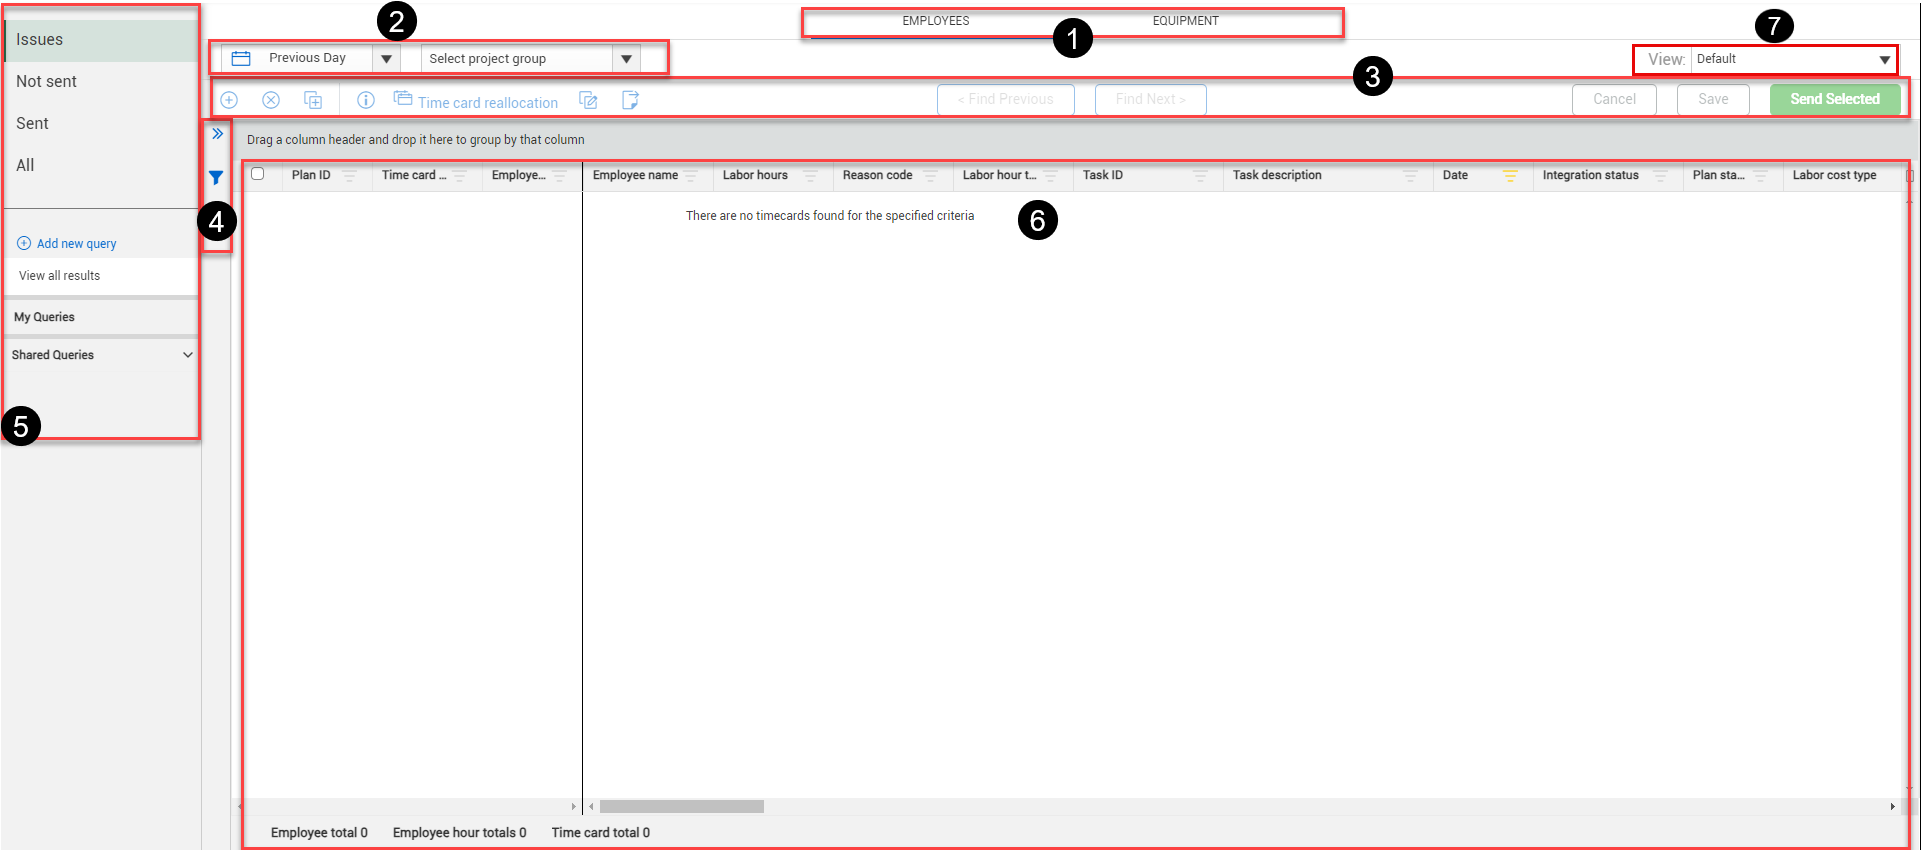Open Time card reallocation
Screen dimensions: 1921x850
[x=476, y=101]
